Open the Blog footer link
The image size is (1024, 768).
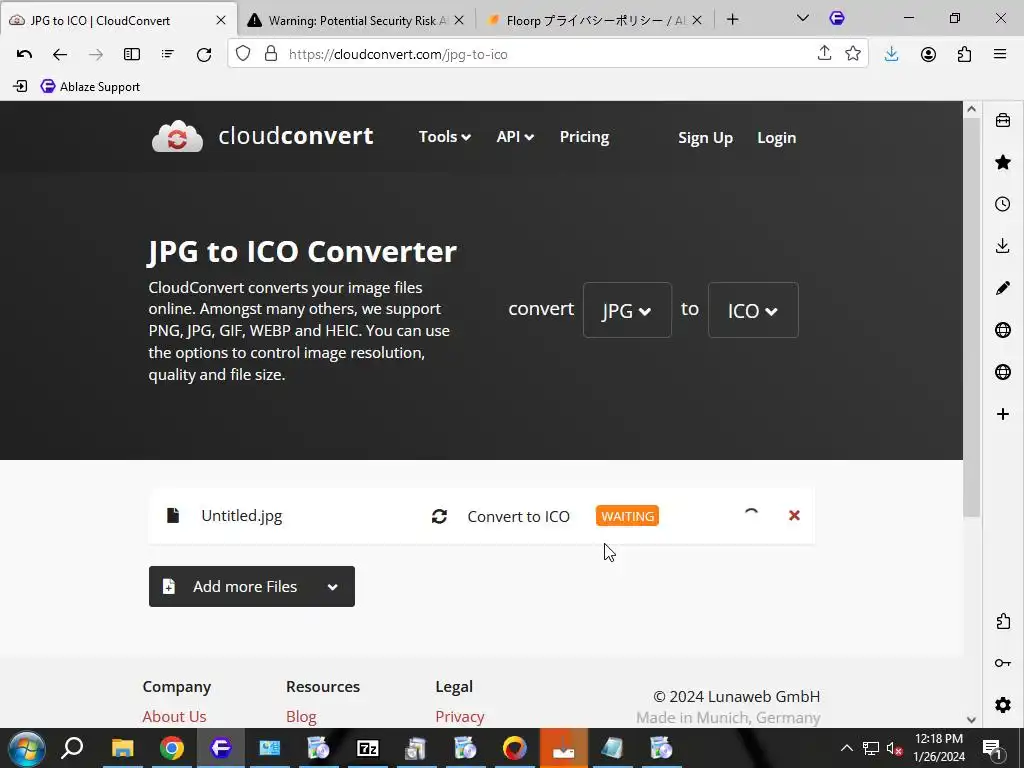pyautogui.click(x=301, y=716)
